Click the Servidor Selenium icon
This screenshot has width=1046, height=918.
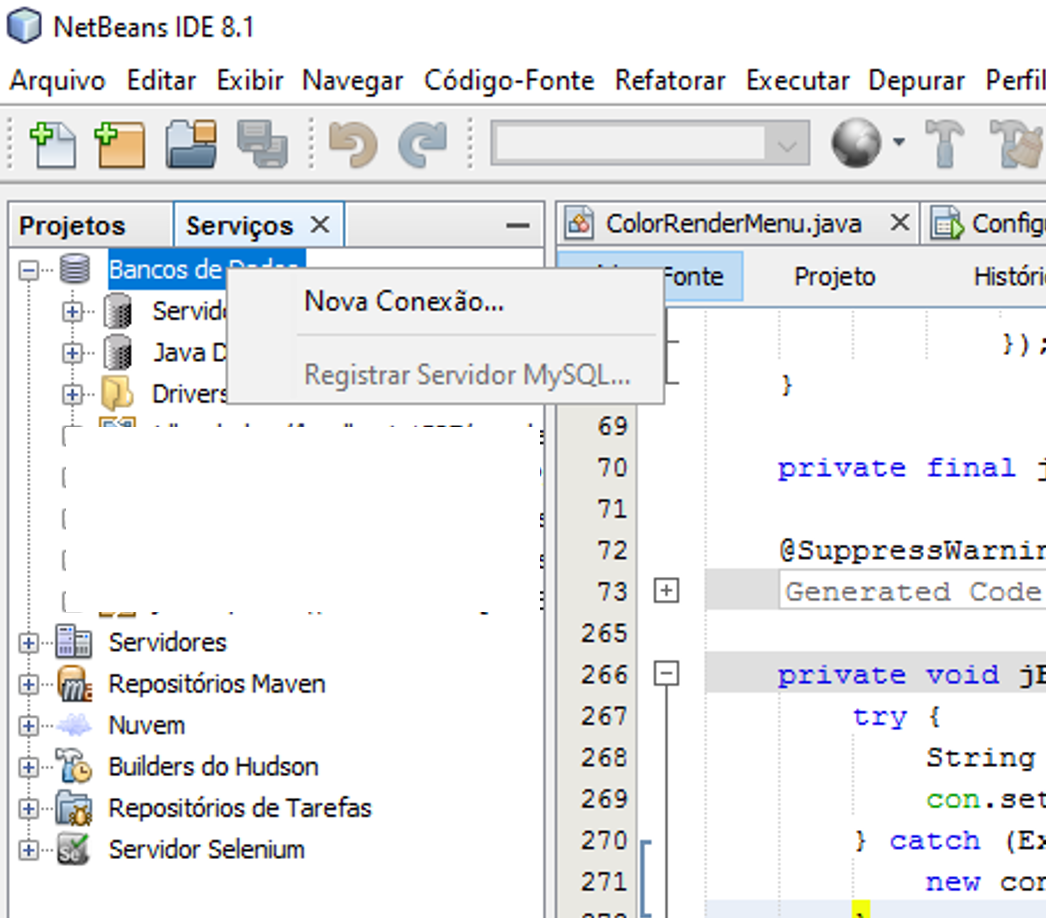tap(73, 849)
